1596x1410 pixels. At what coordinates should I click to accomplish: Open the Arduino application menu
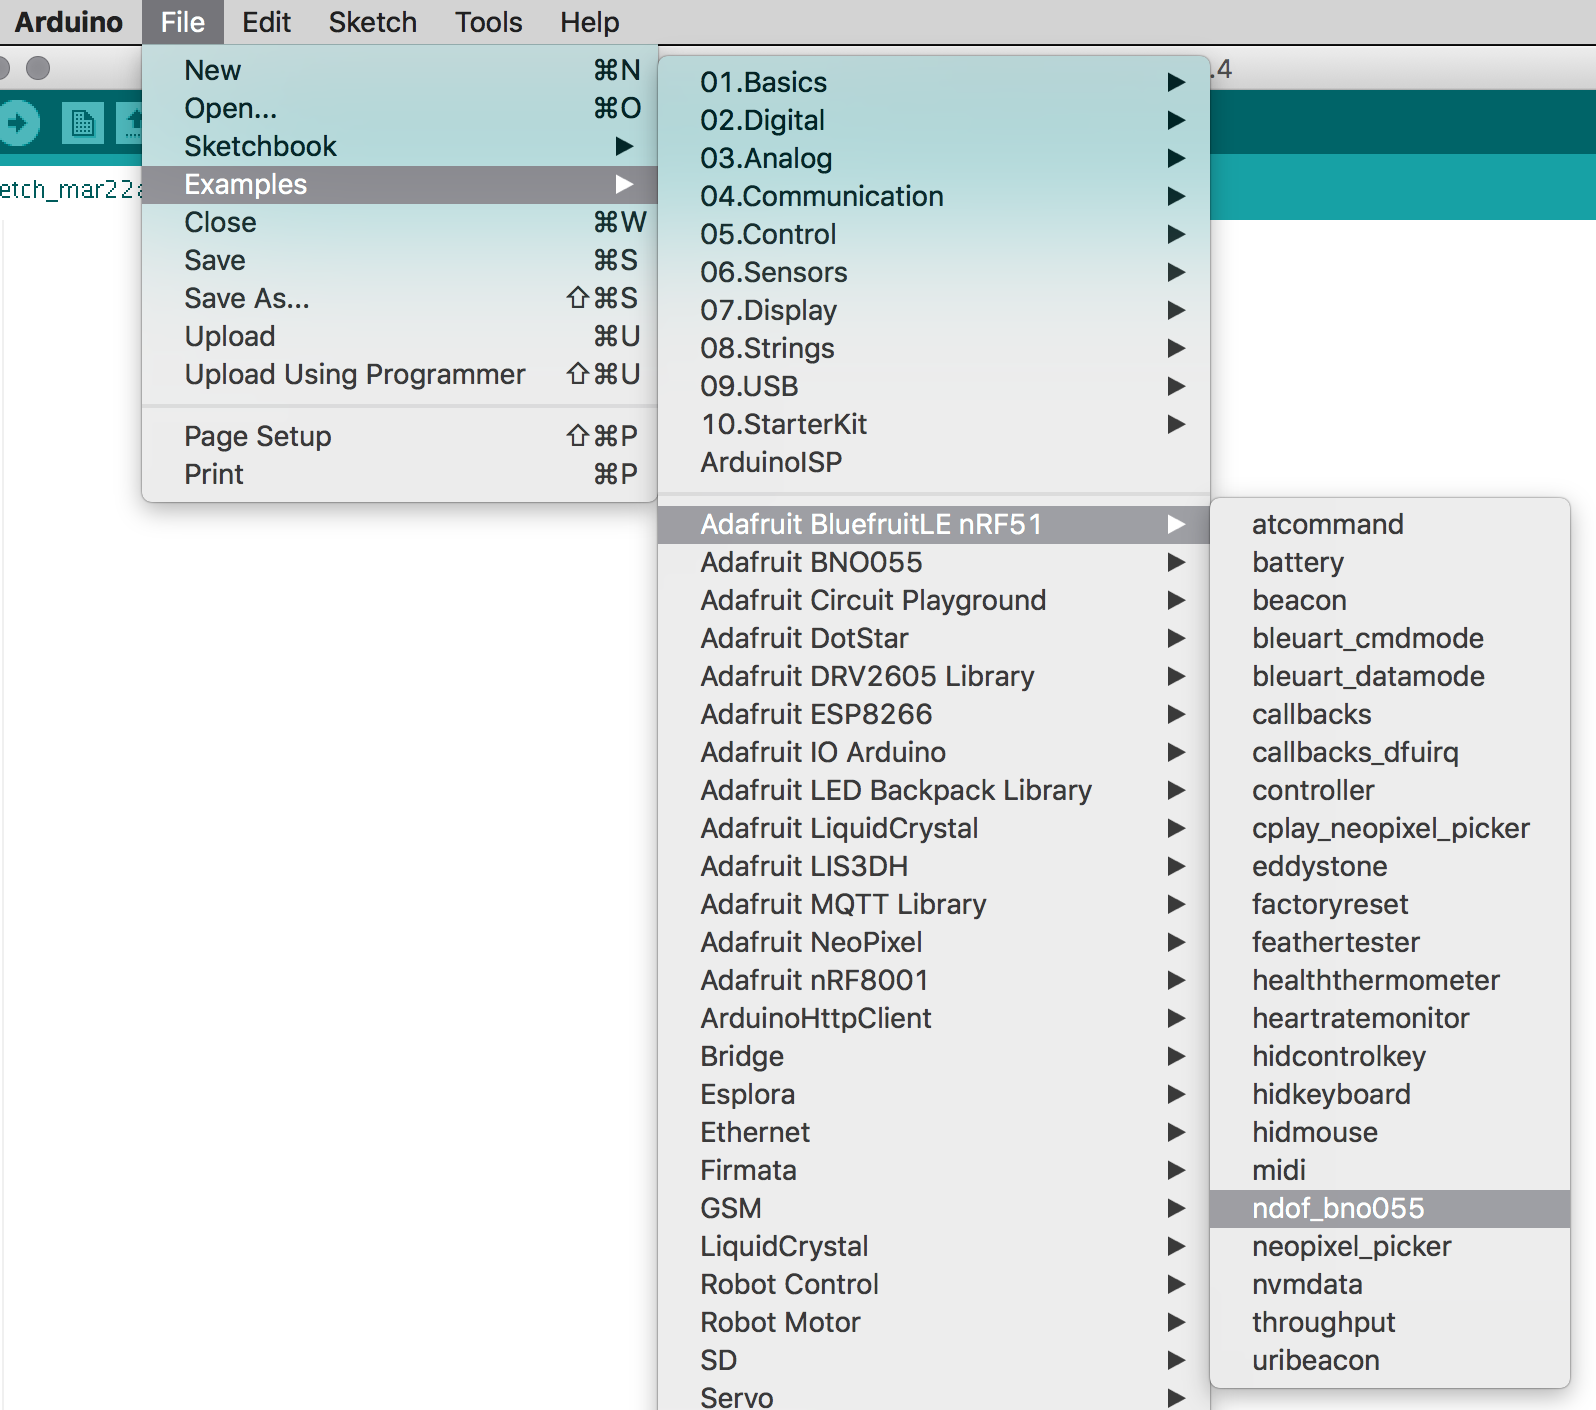[69, 22]
